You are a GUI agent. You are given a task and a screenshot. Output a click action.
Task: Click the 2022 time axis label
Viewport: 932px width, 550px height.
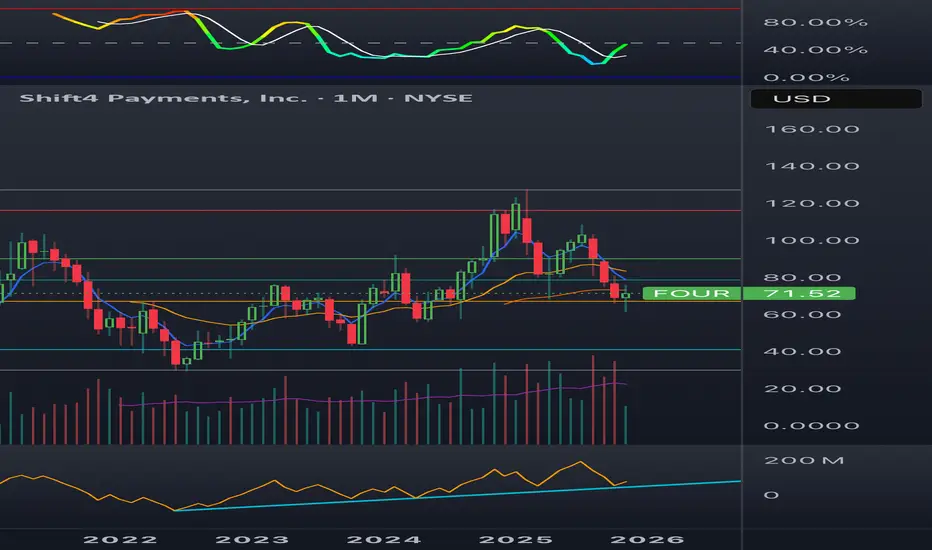(120, 540)
